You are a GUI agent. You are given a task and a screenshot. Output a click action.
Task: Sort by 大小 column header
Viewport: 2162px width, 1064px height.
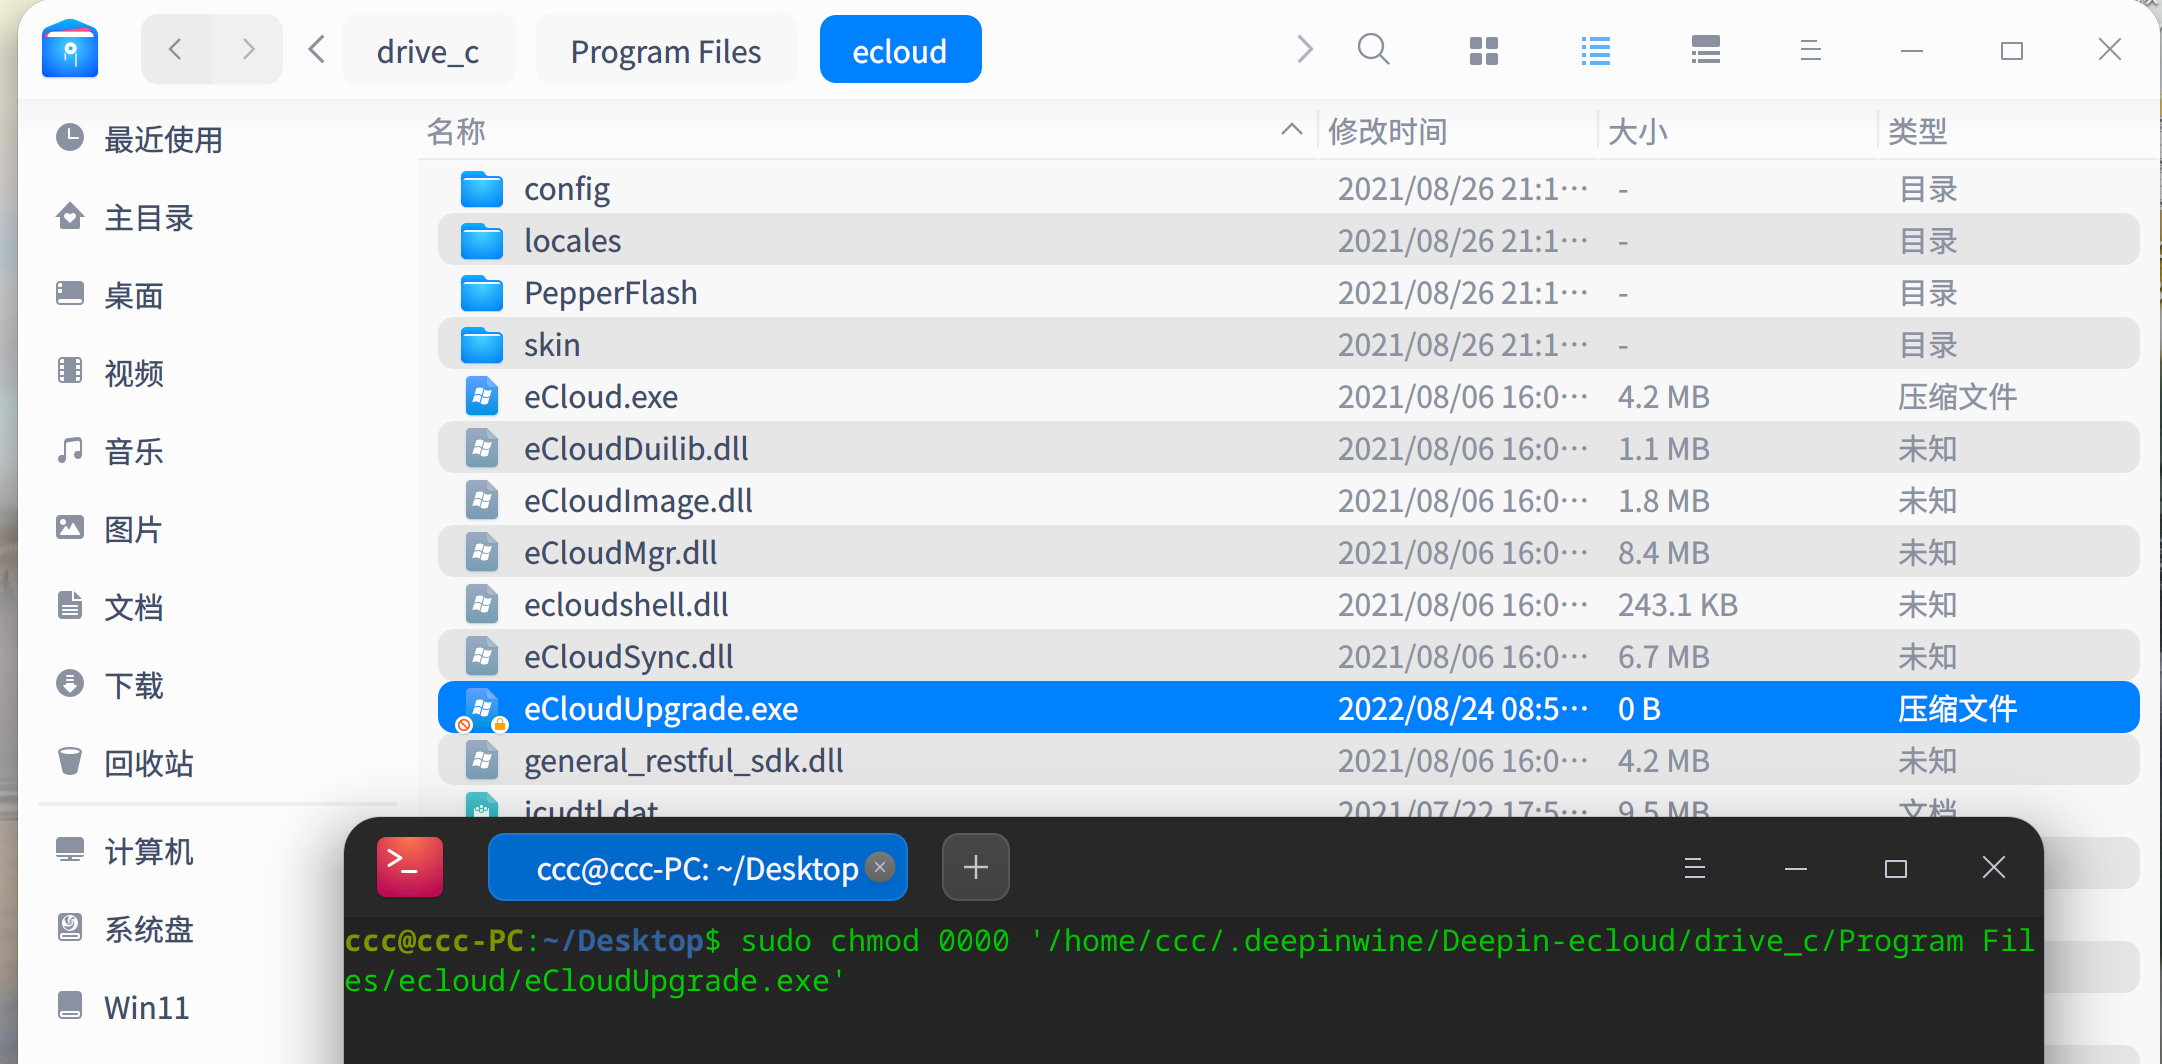1738,131
